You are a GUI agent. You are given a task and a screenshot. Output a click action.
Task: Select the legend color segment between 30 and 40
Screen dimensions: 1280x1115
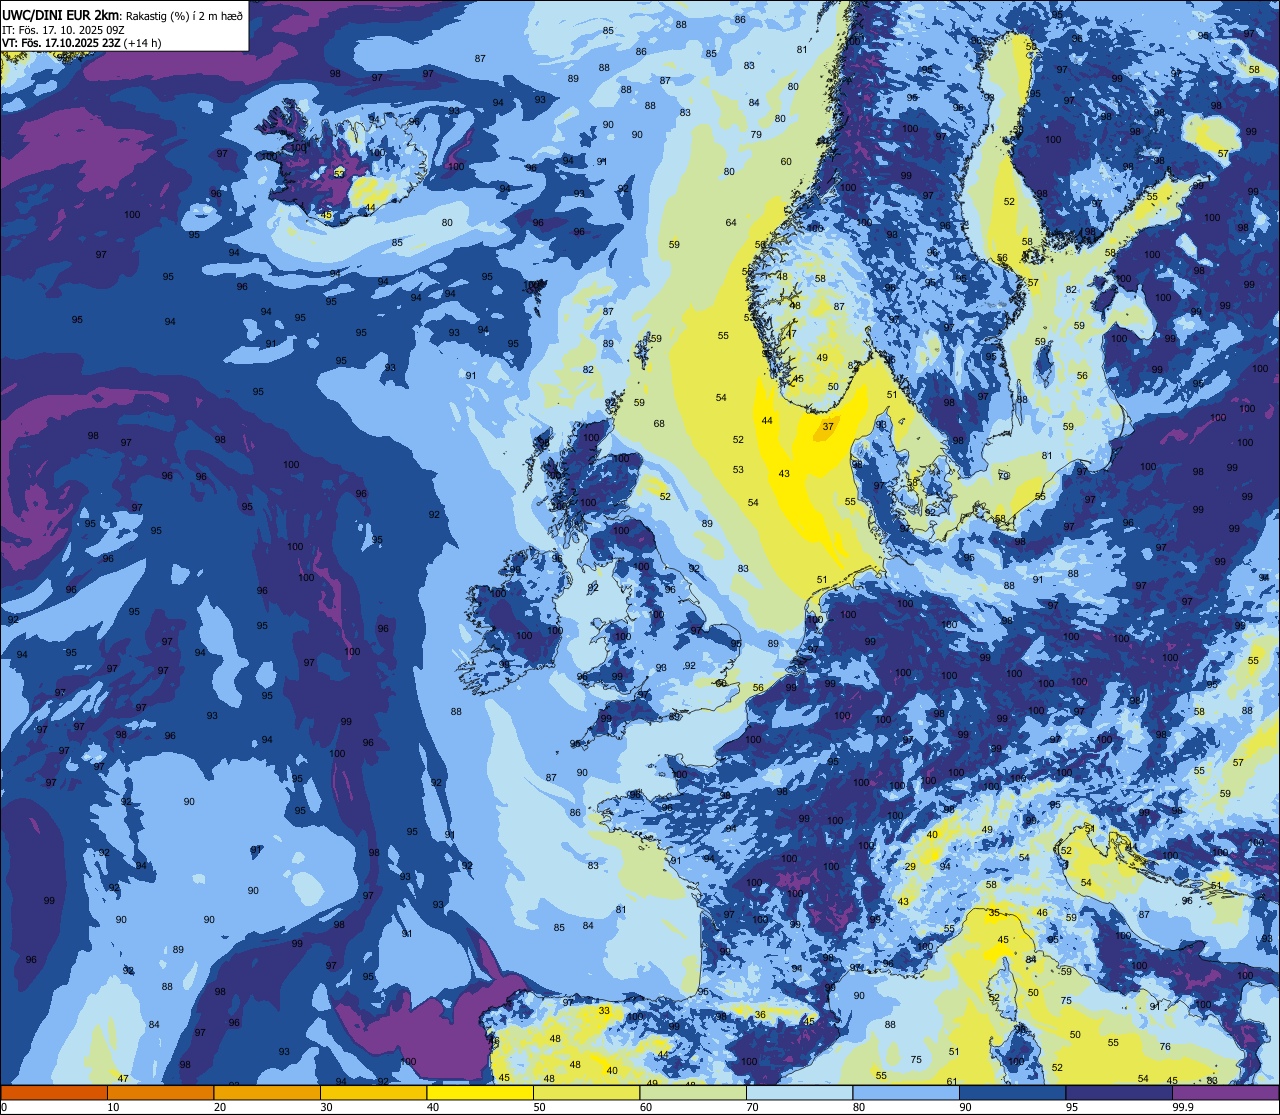[x=373, y=1092]
